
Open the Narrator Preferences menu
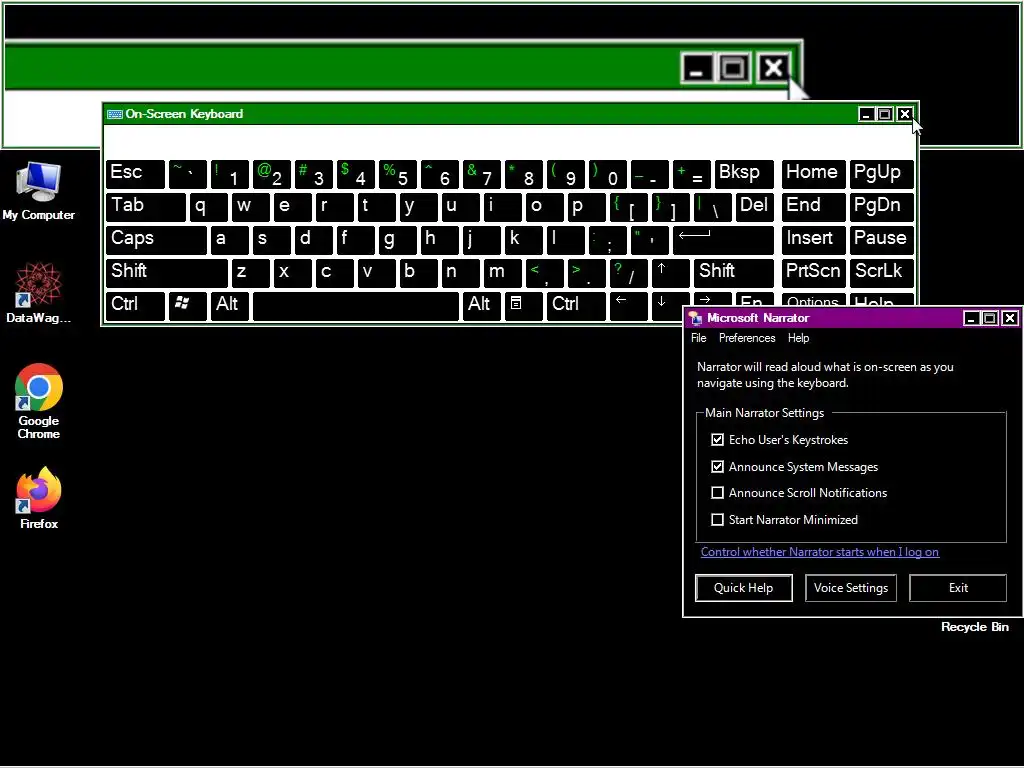tap(746, 338)
